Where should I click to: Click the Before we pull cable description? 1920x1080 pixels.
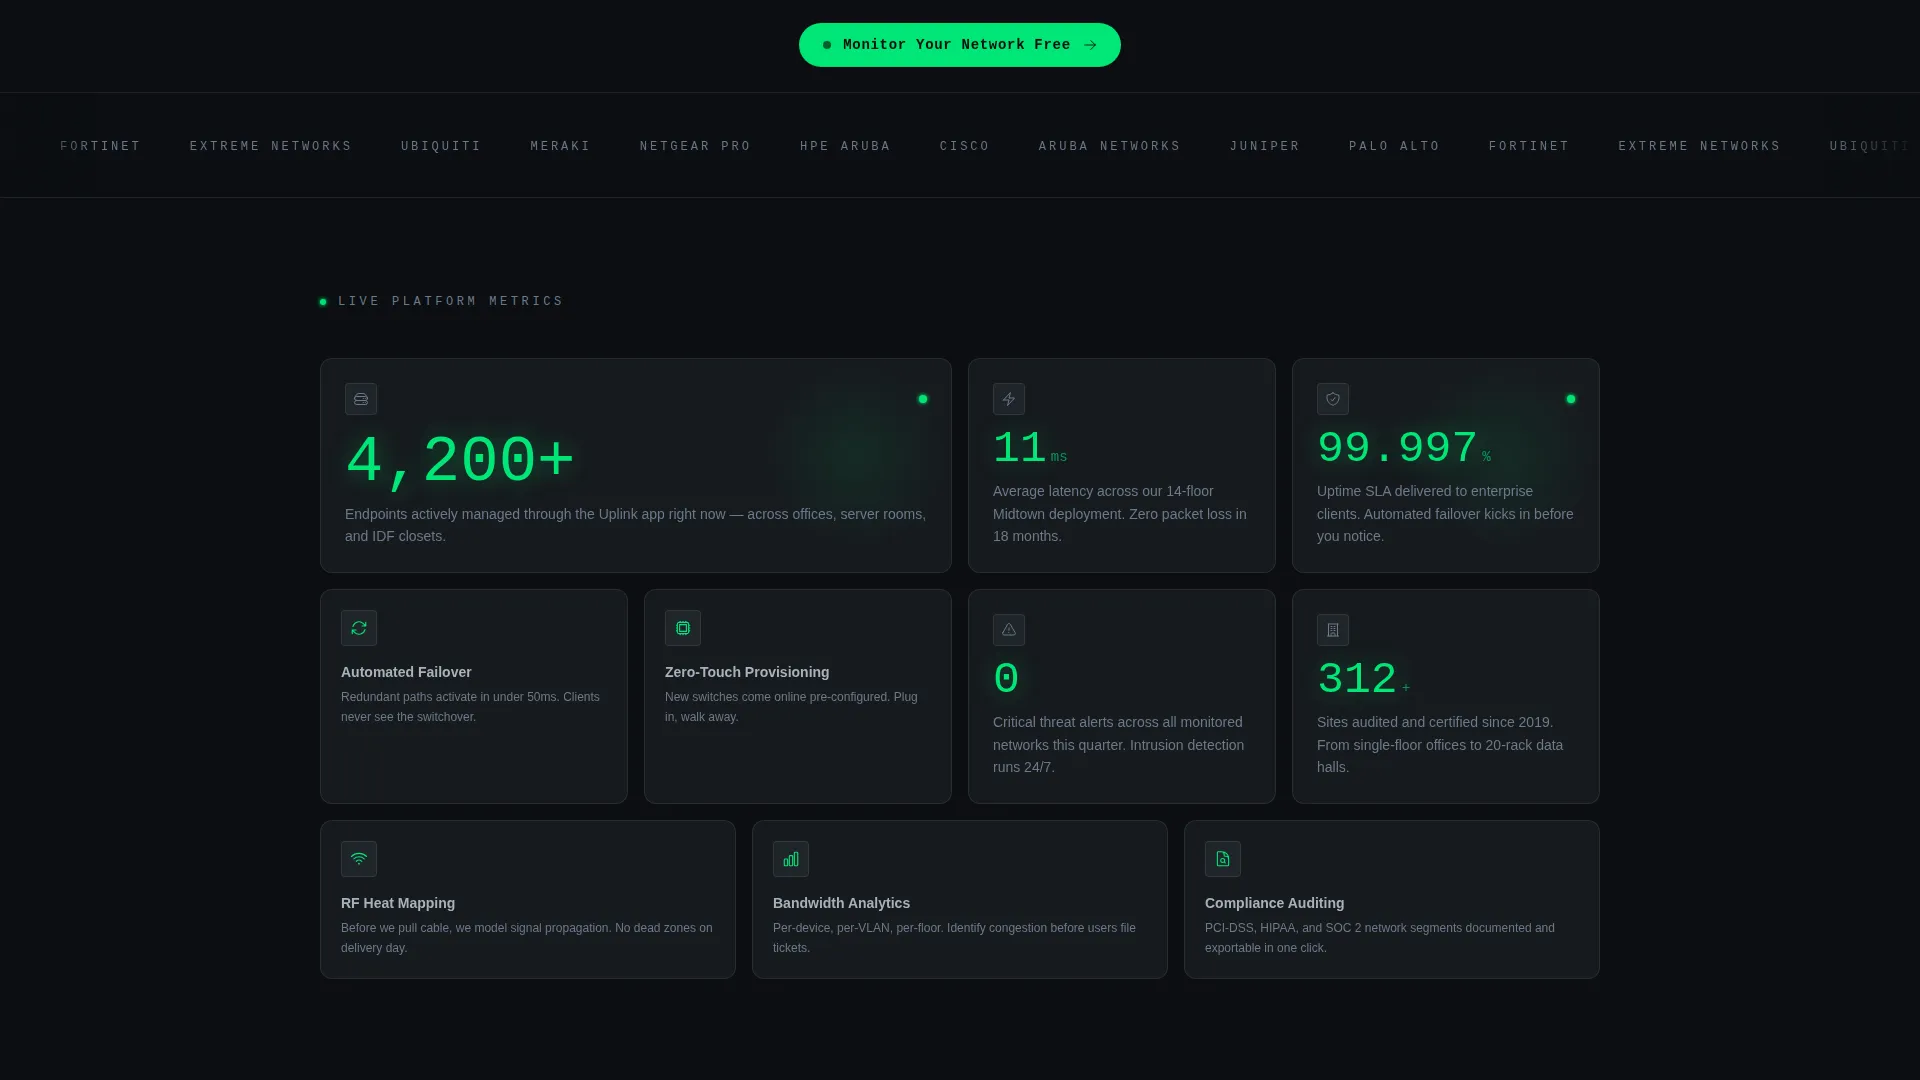527,938
